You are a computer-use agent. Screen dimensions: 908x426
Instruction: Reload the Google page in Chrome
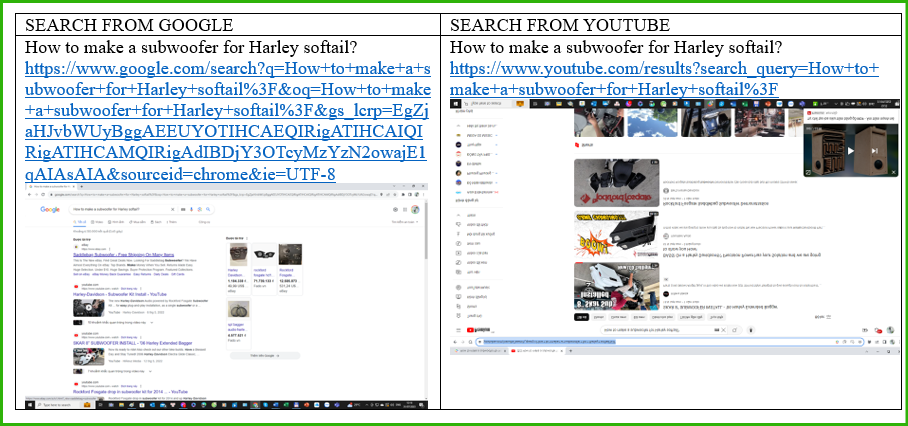pyautogui.click(x=43, y=195)
